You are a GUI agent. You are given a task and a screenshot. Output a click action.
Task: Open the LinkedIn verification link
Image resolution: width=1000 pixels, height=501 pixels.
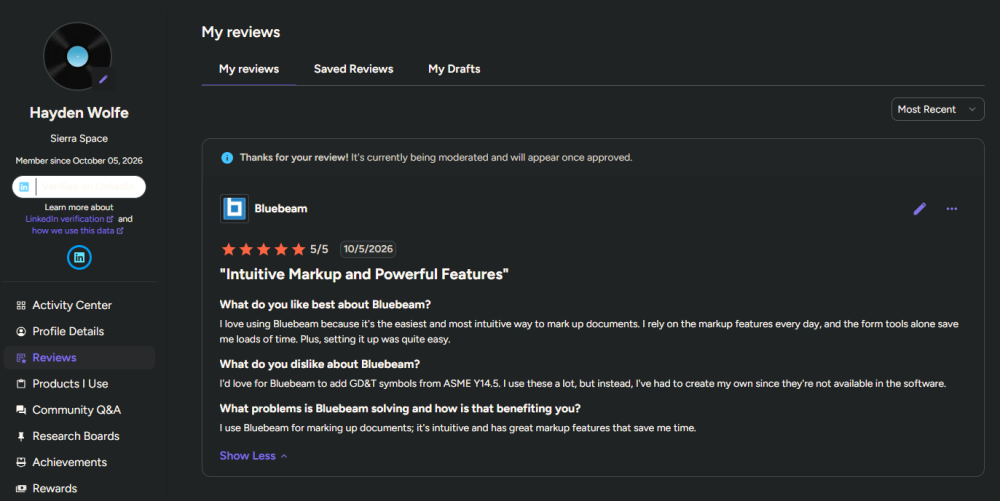[69, 219]
